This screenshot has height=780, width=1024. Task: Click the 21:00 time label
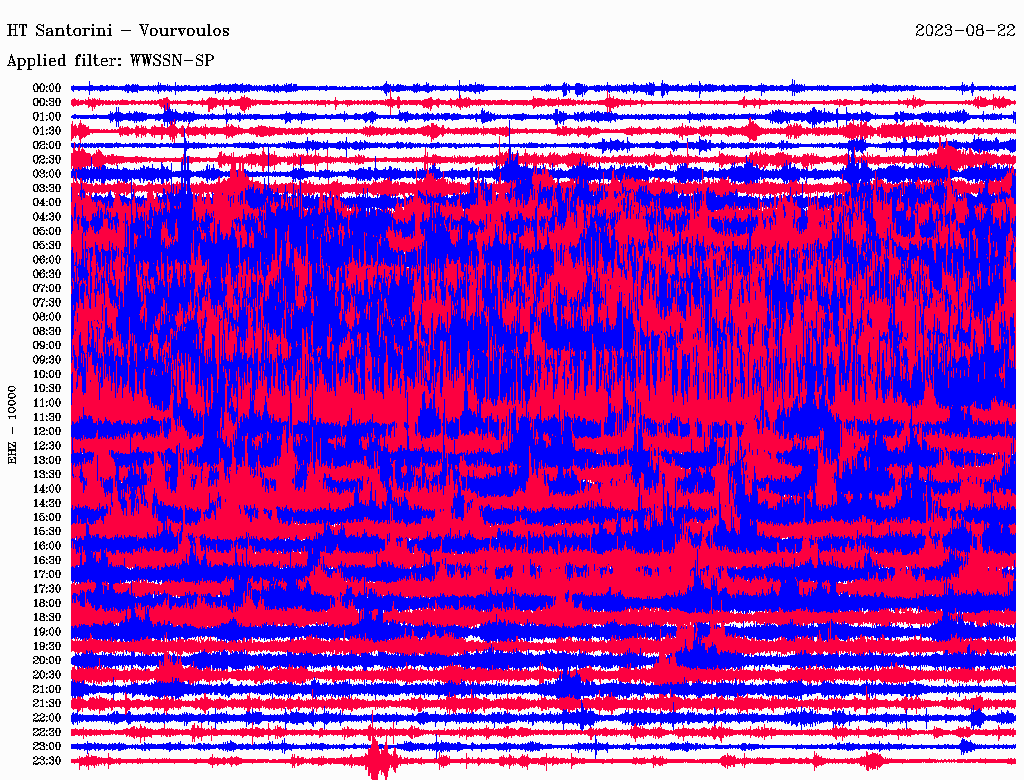click(47, 689)
